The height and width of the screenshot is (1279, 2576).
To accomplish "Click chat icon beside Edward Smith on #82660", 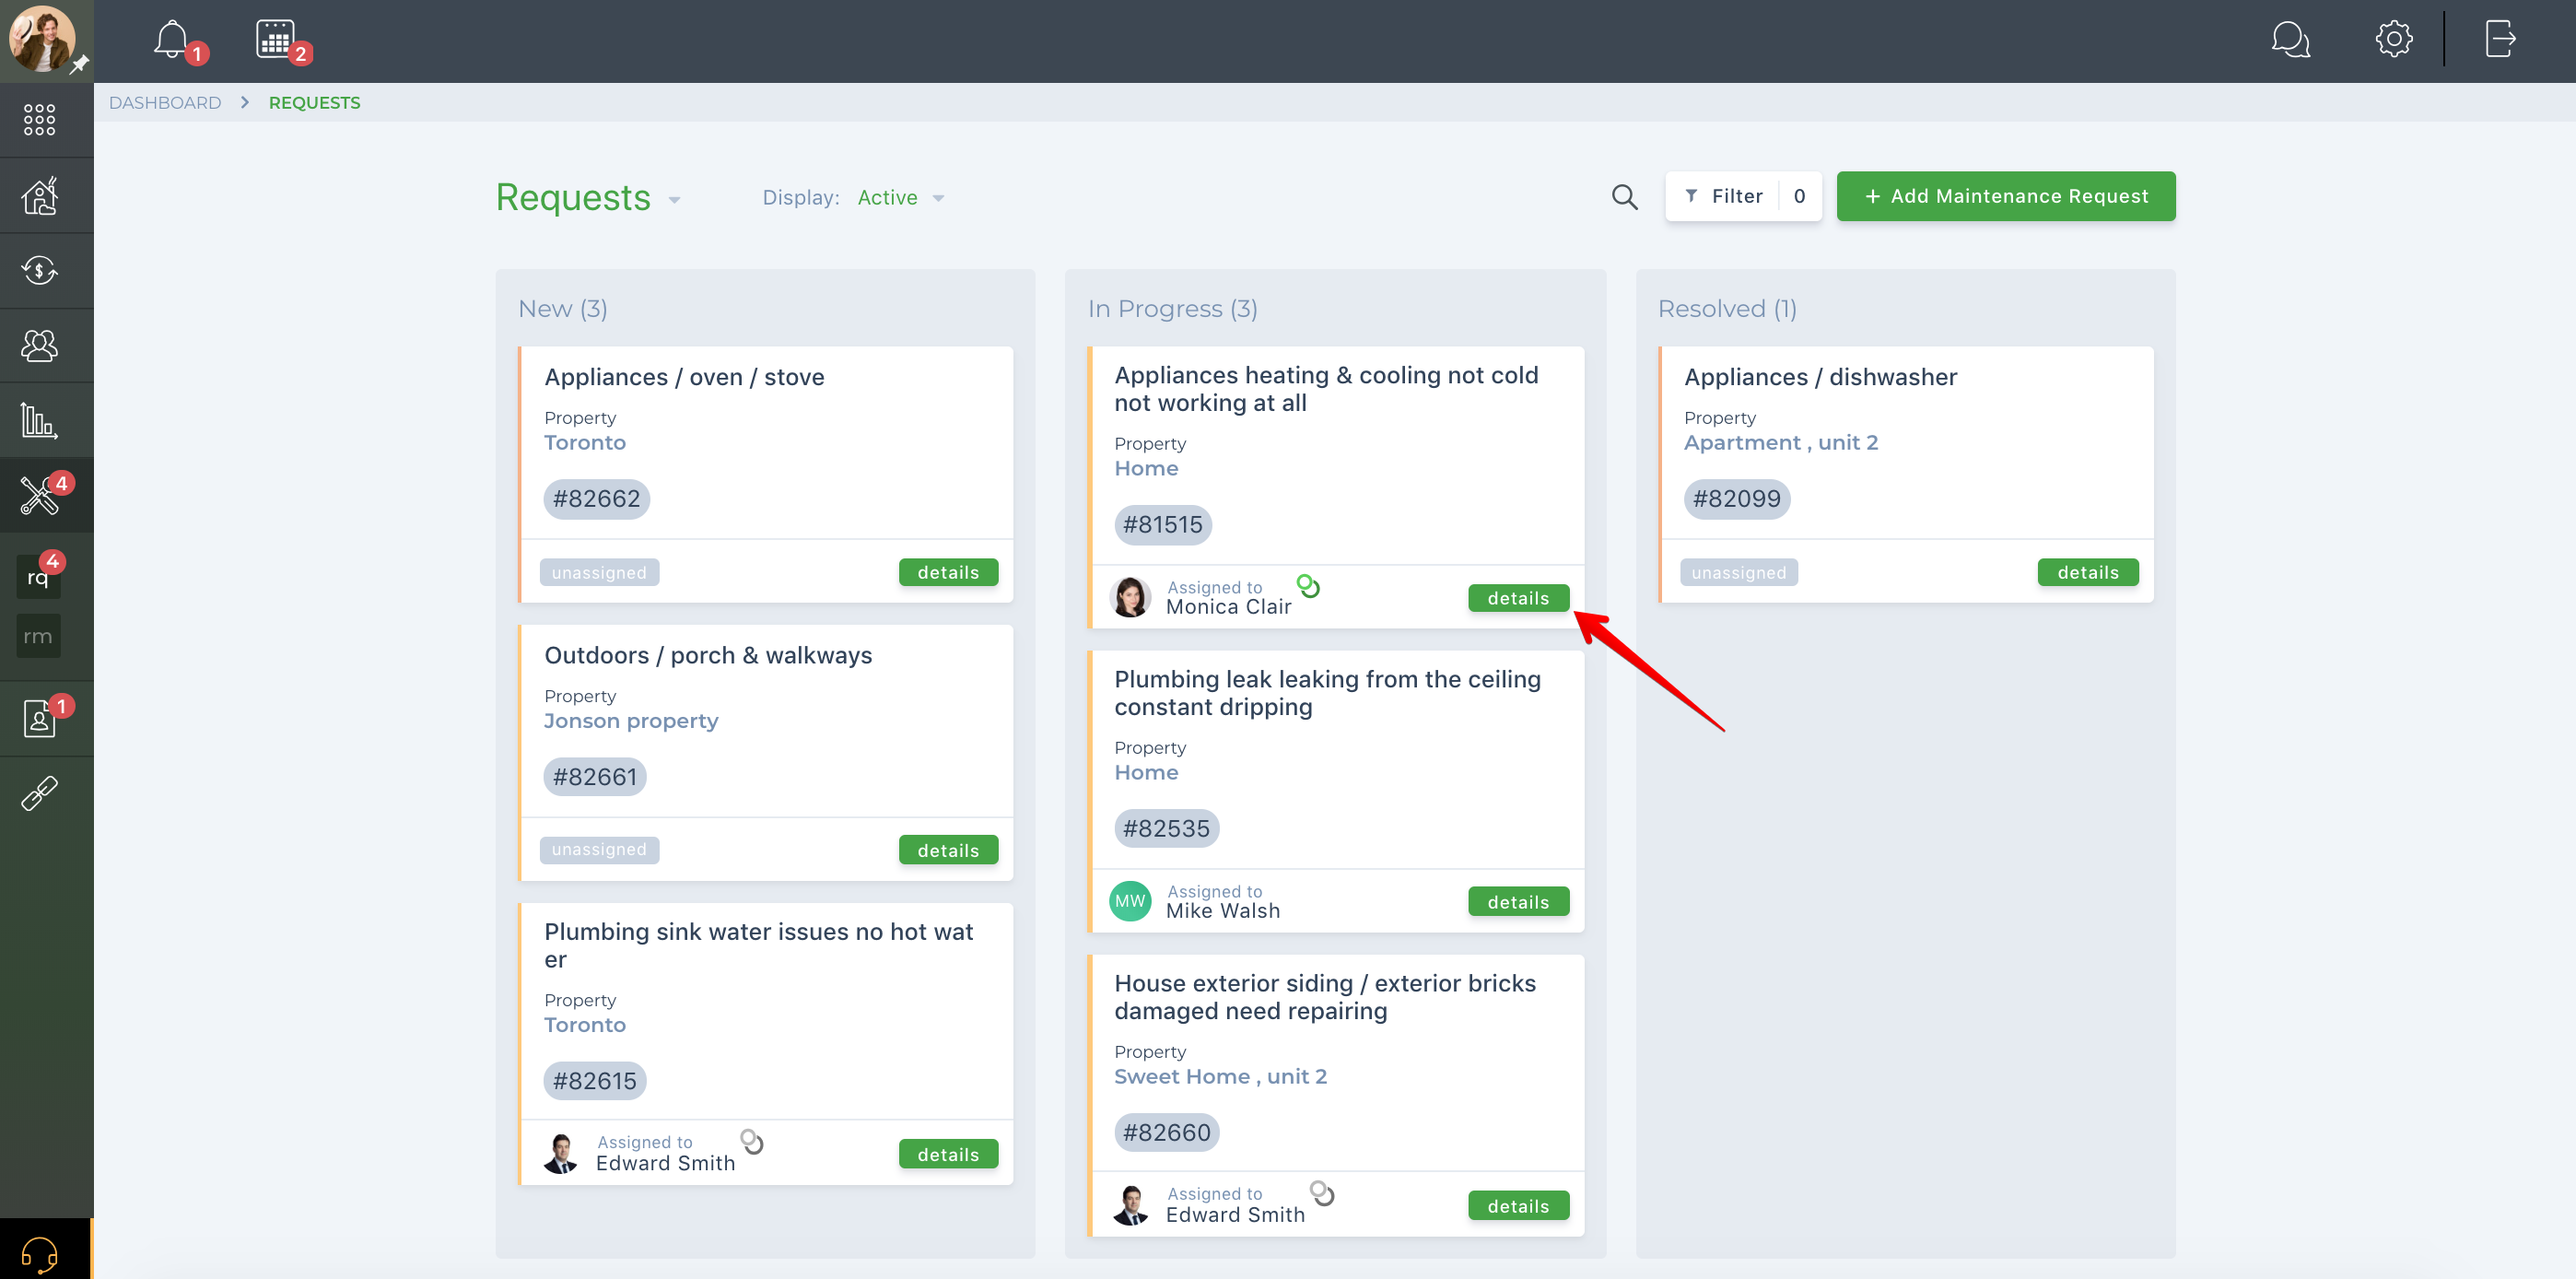I will 1322,1193.
